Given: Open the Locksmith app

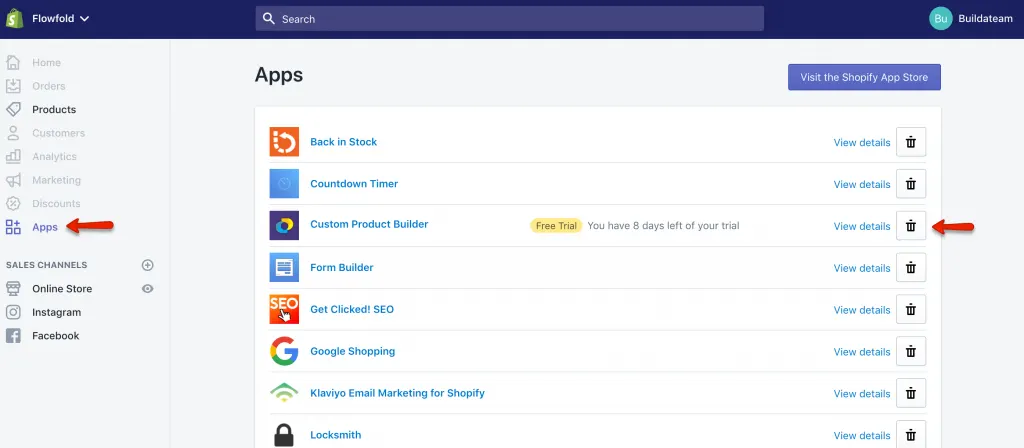Looking at the screenshot, I should click(x=336, y=434).
